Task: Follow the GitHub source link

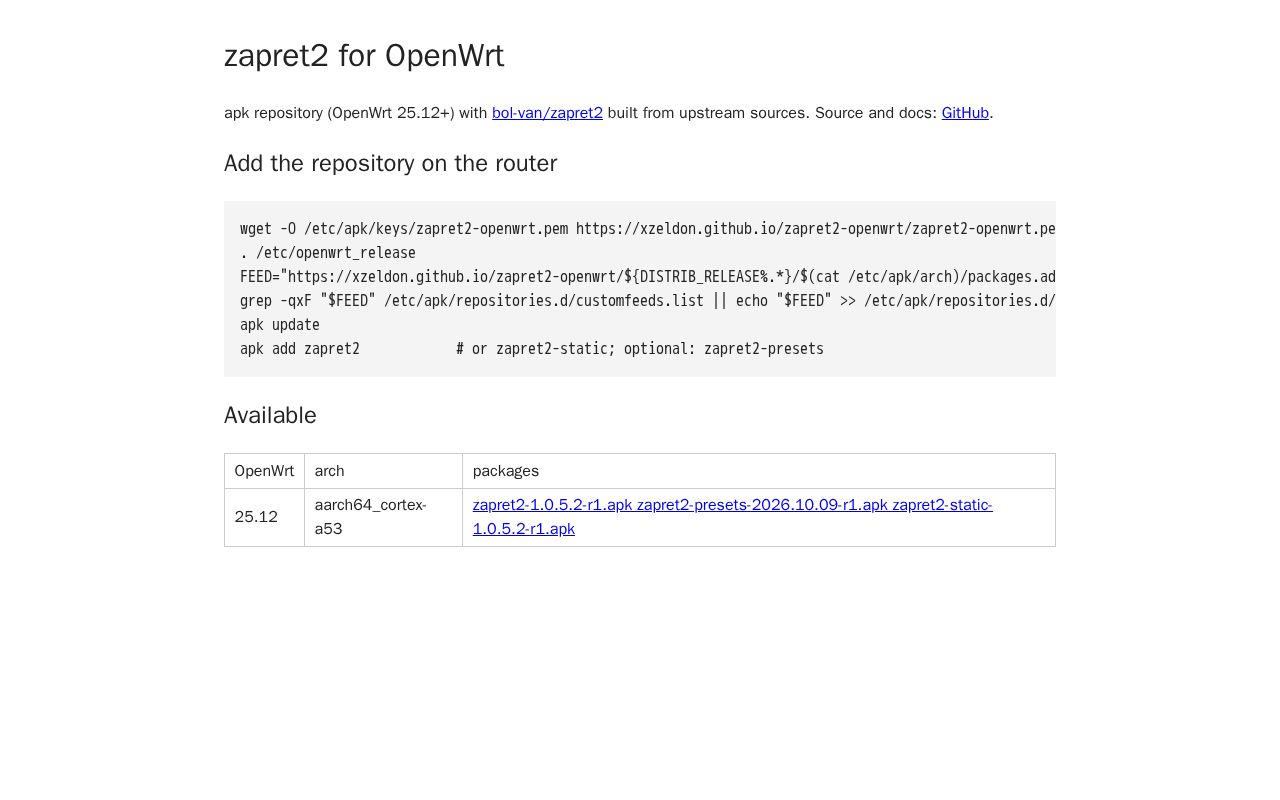Action: (x=965, y=113)
